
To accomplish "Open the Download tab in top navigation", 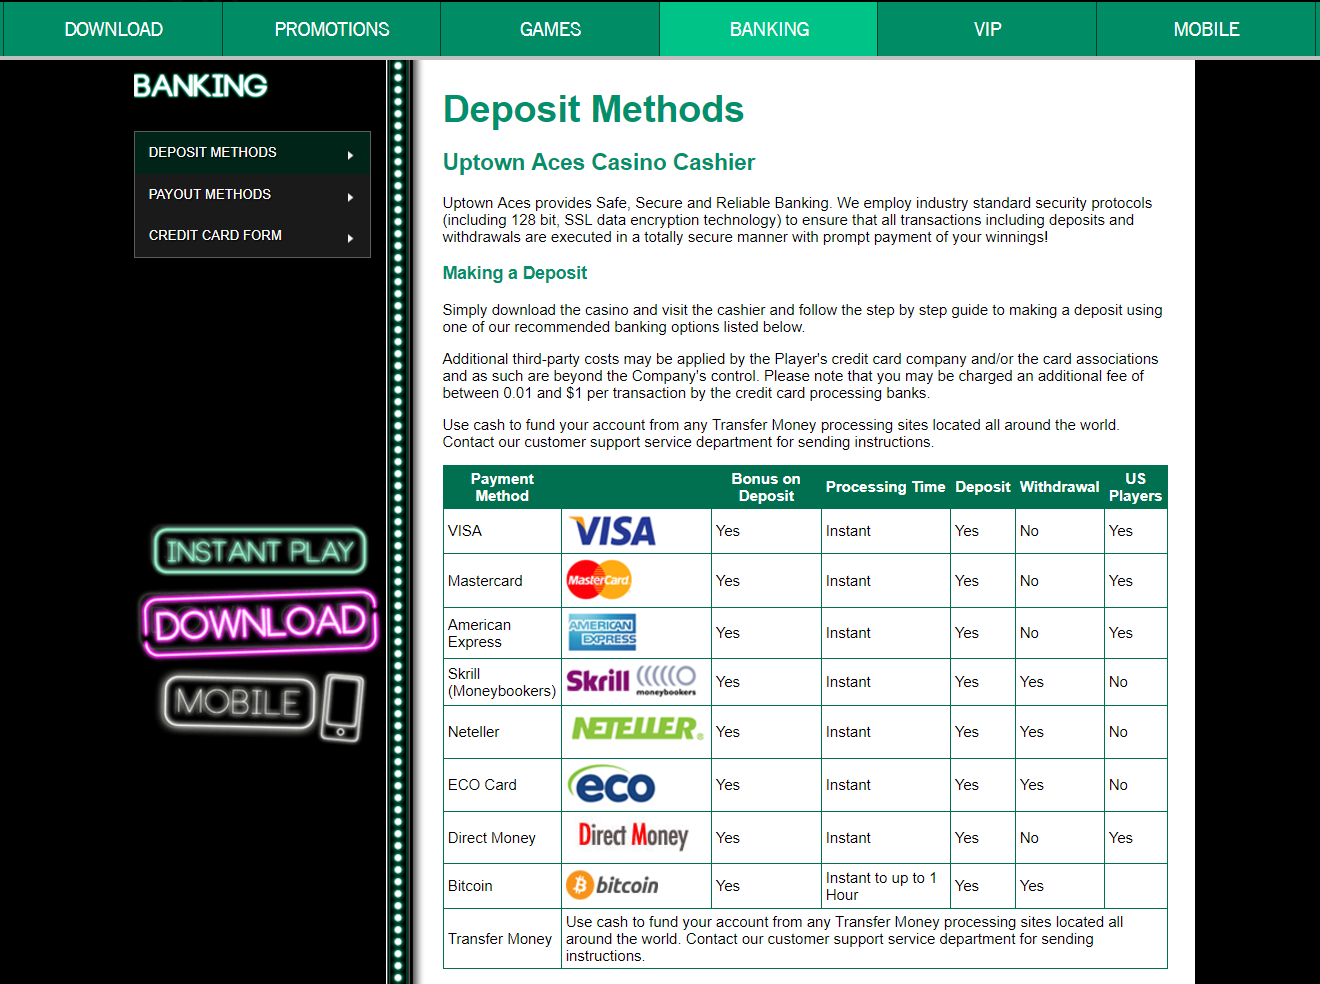I will pos(113,29).
